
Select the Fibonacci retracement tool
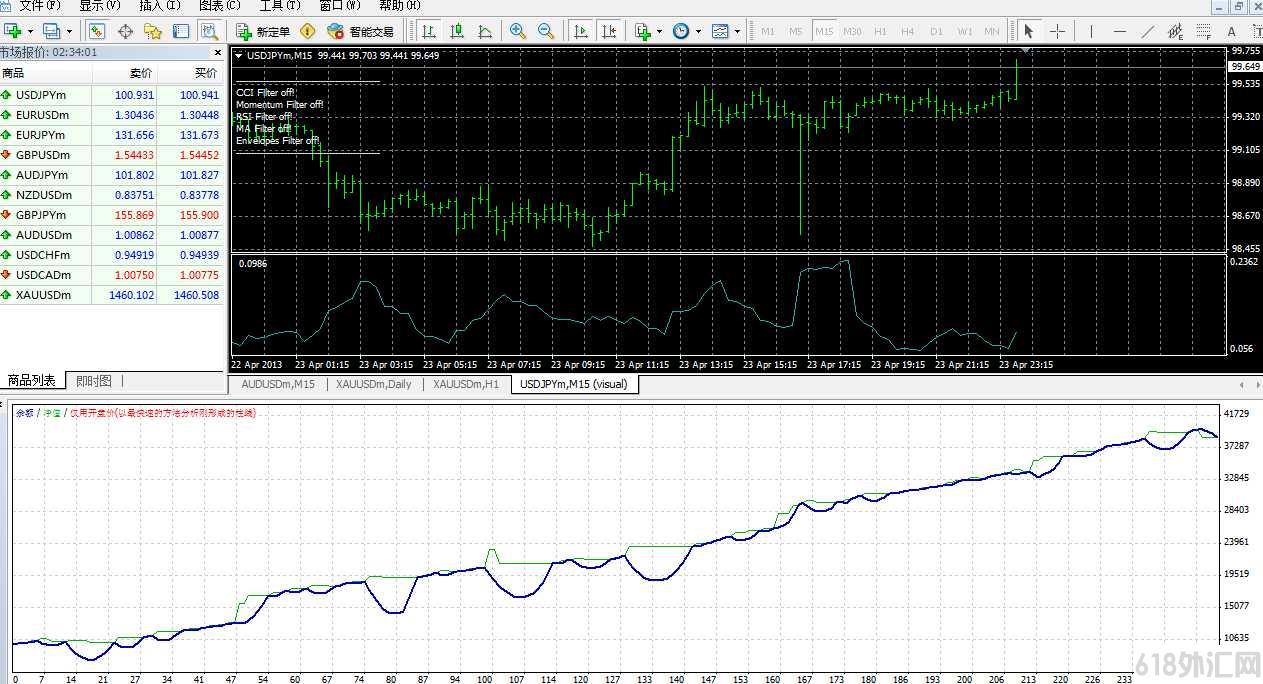coord(1205,31)
